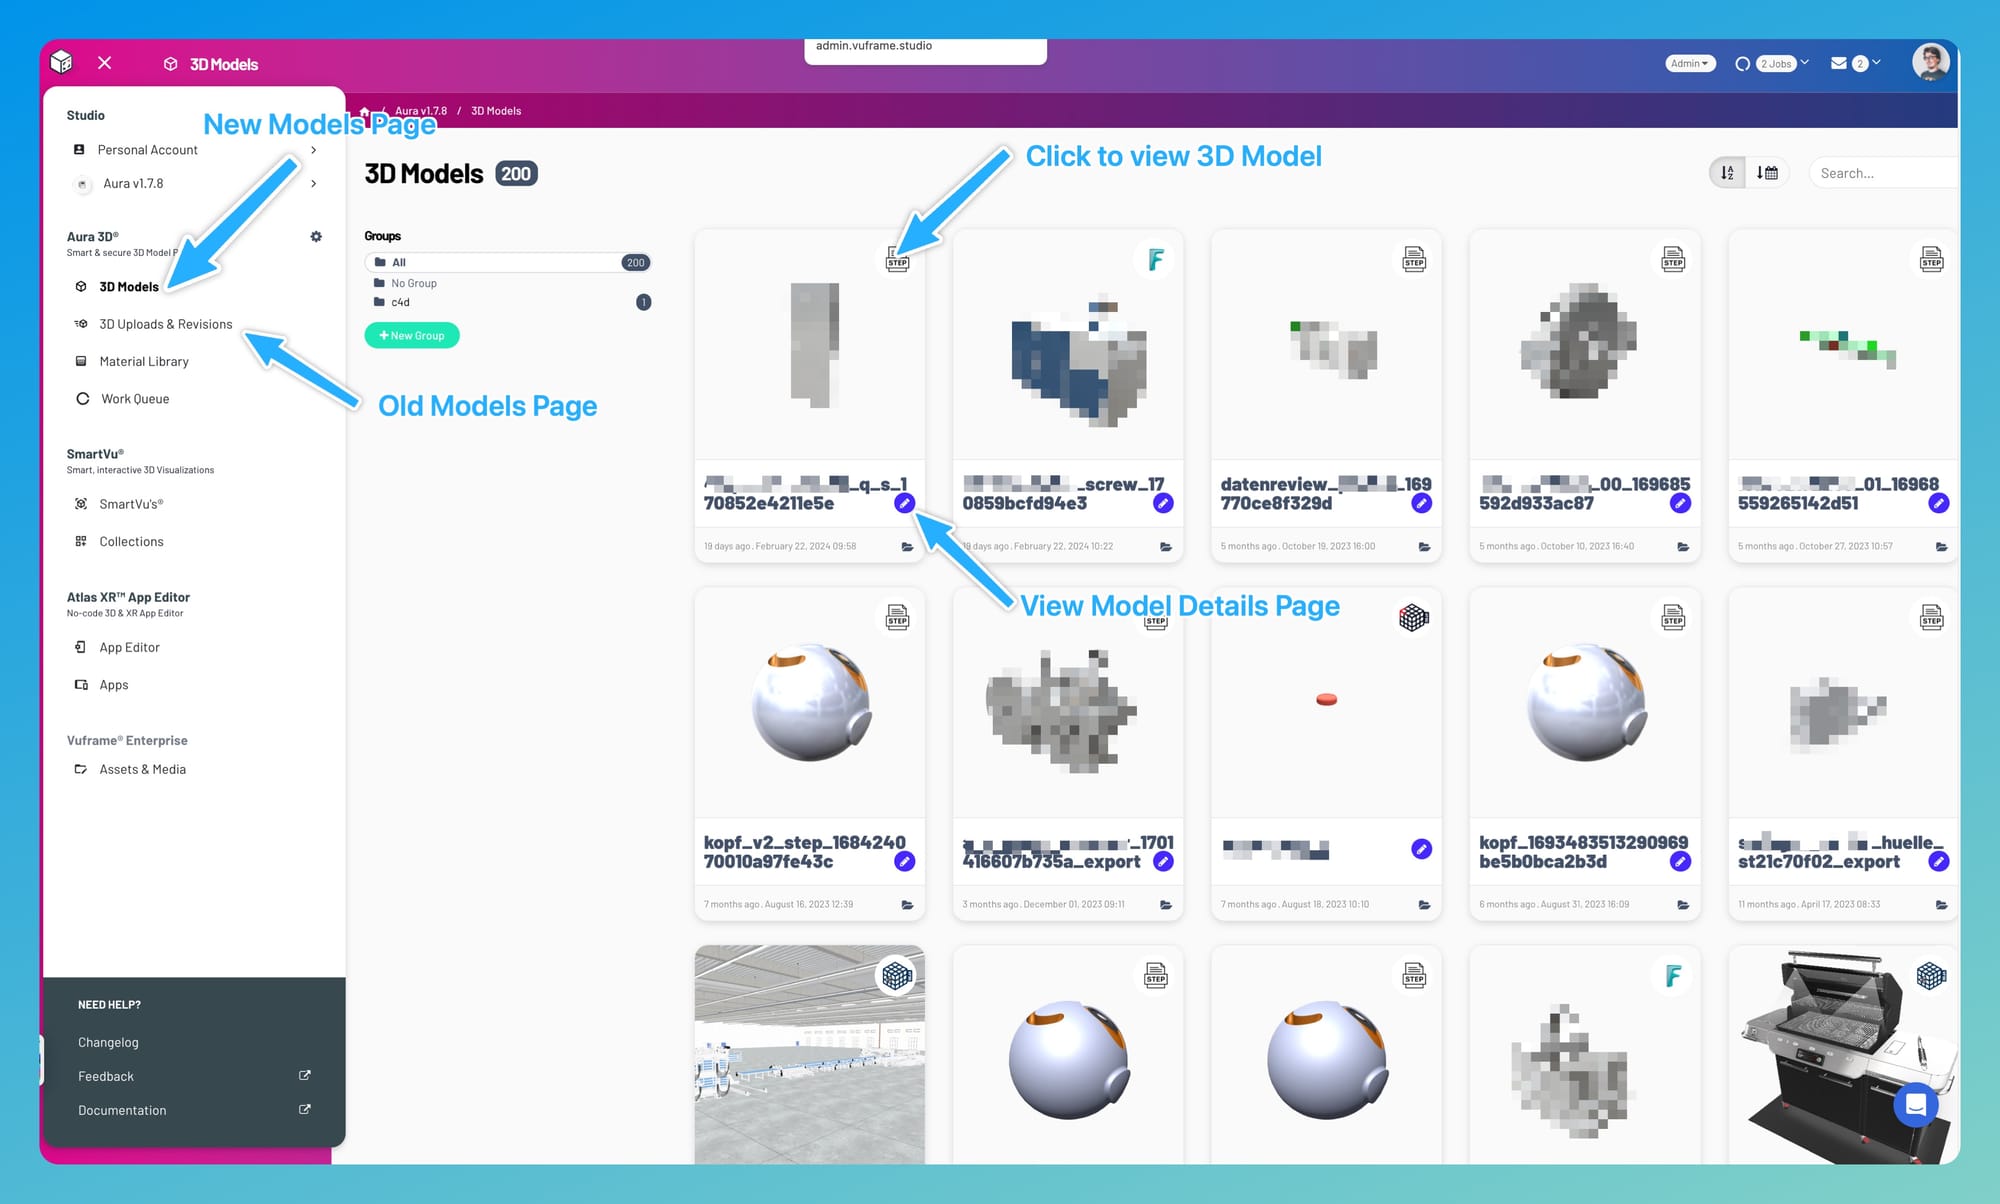Screen dimensions: 2000x1204
Task: Edit the 416607b735a_export model details
Action: pos(1163,861)
